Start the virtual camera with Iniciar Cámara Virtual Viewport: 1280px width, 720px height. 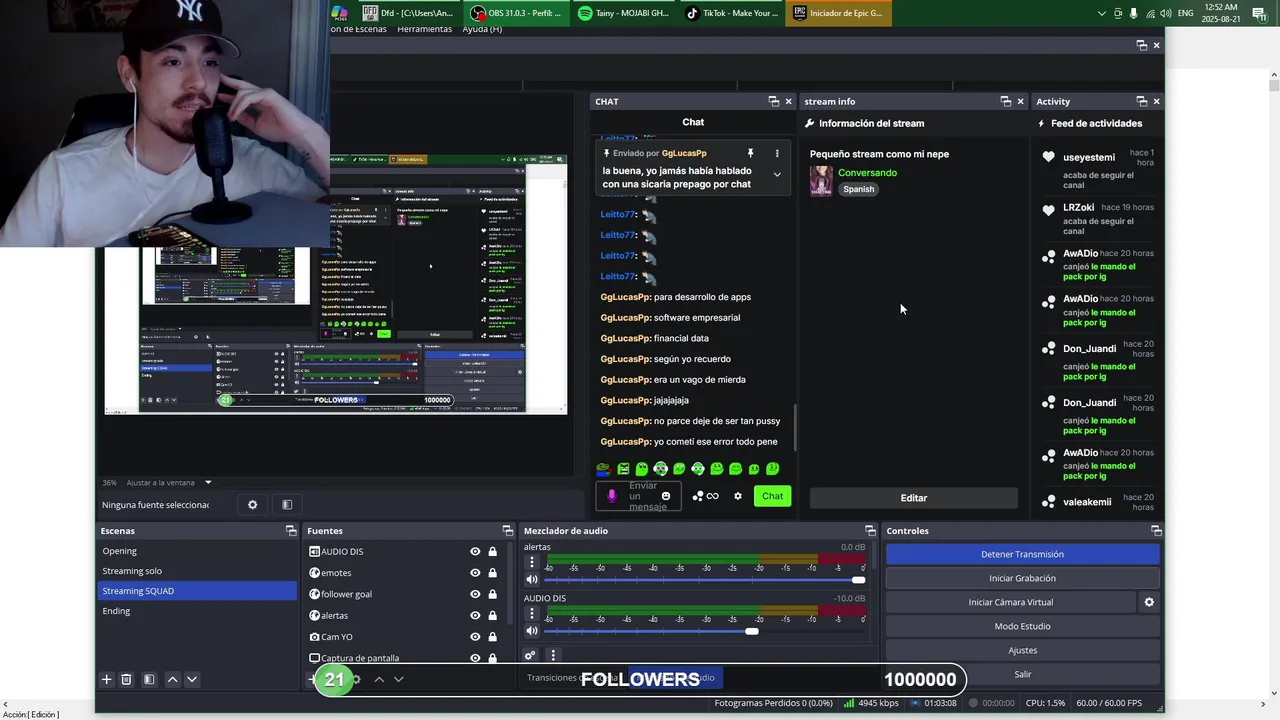coord(1010,602)
